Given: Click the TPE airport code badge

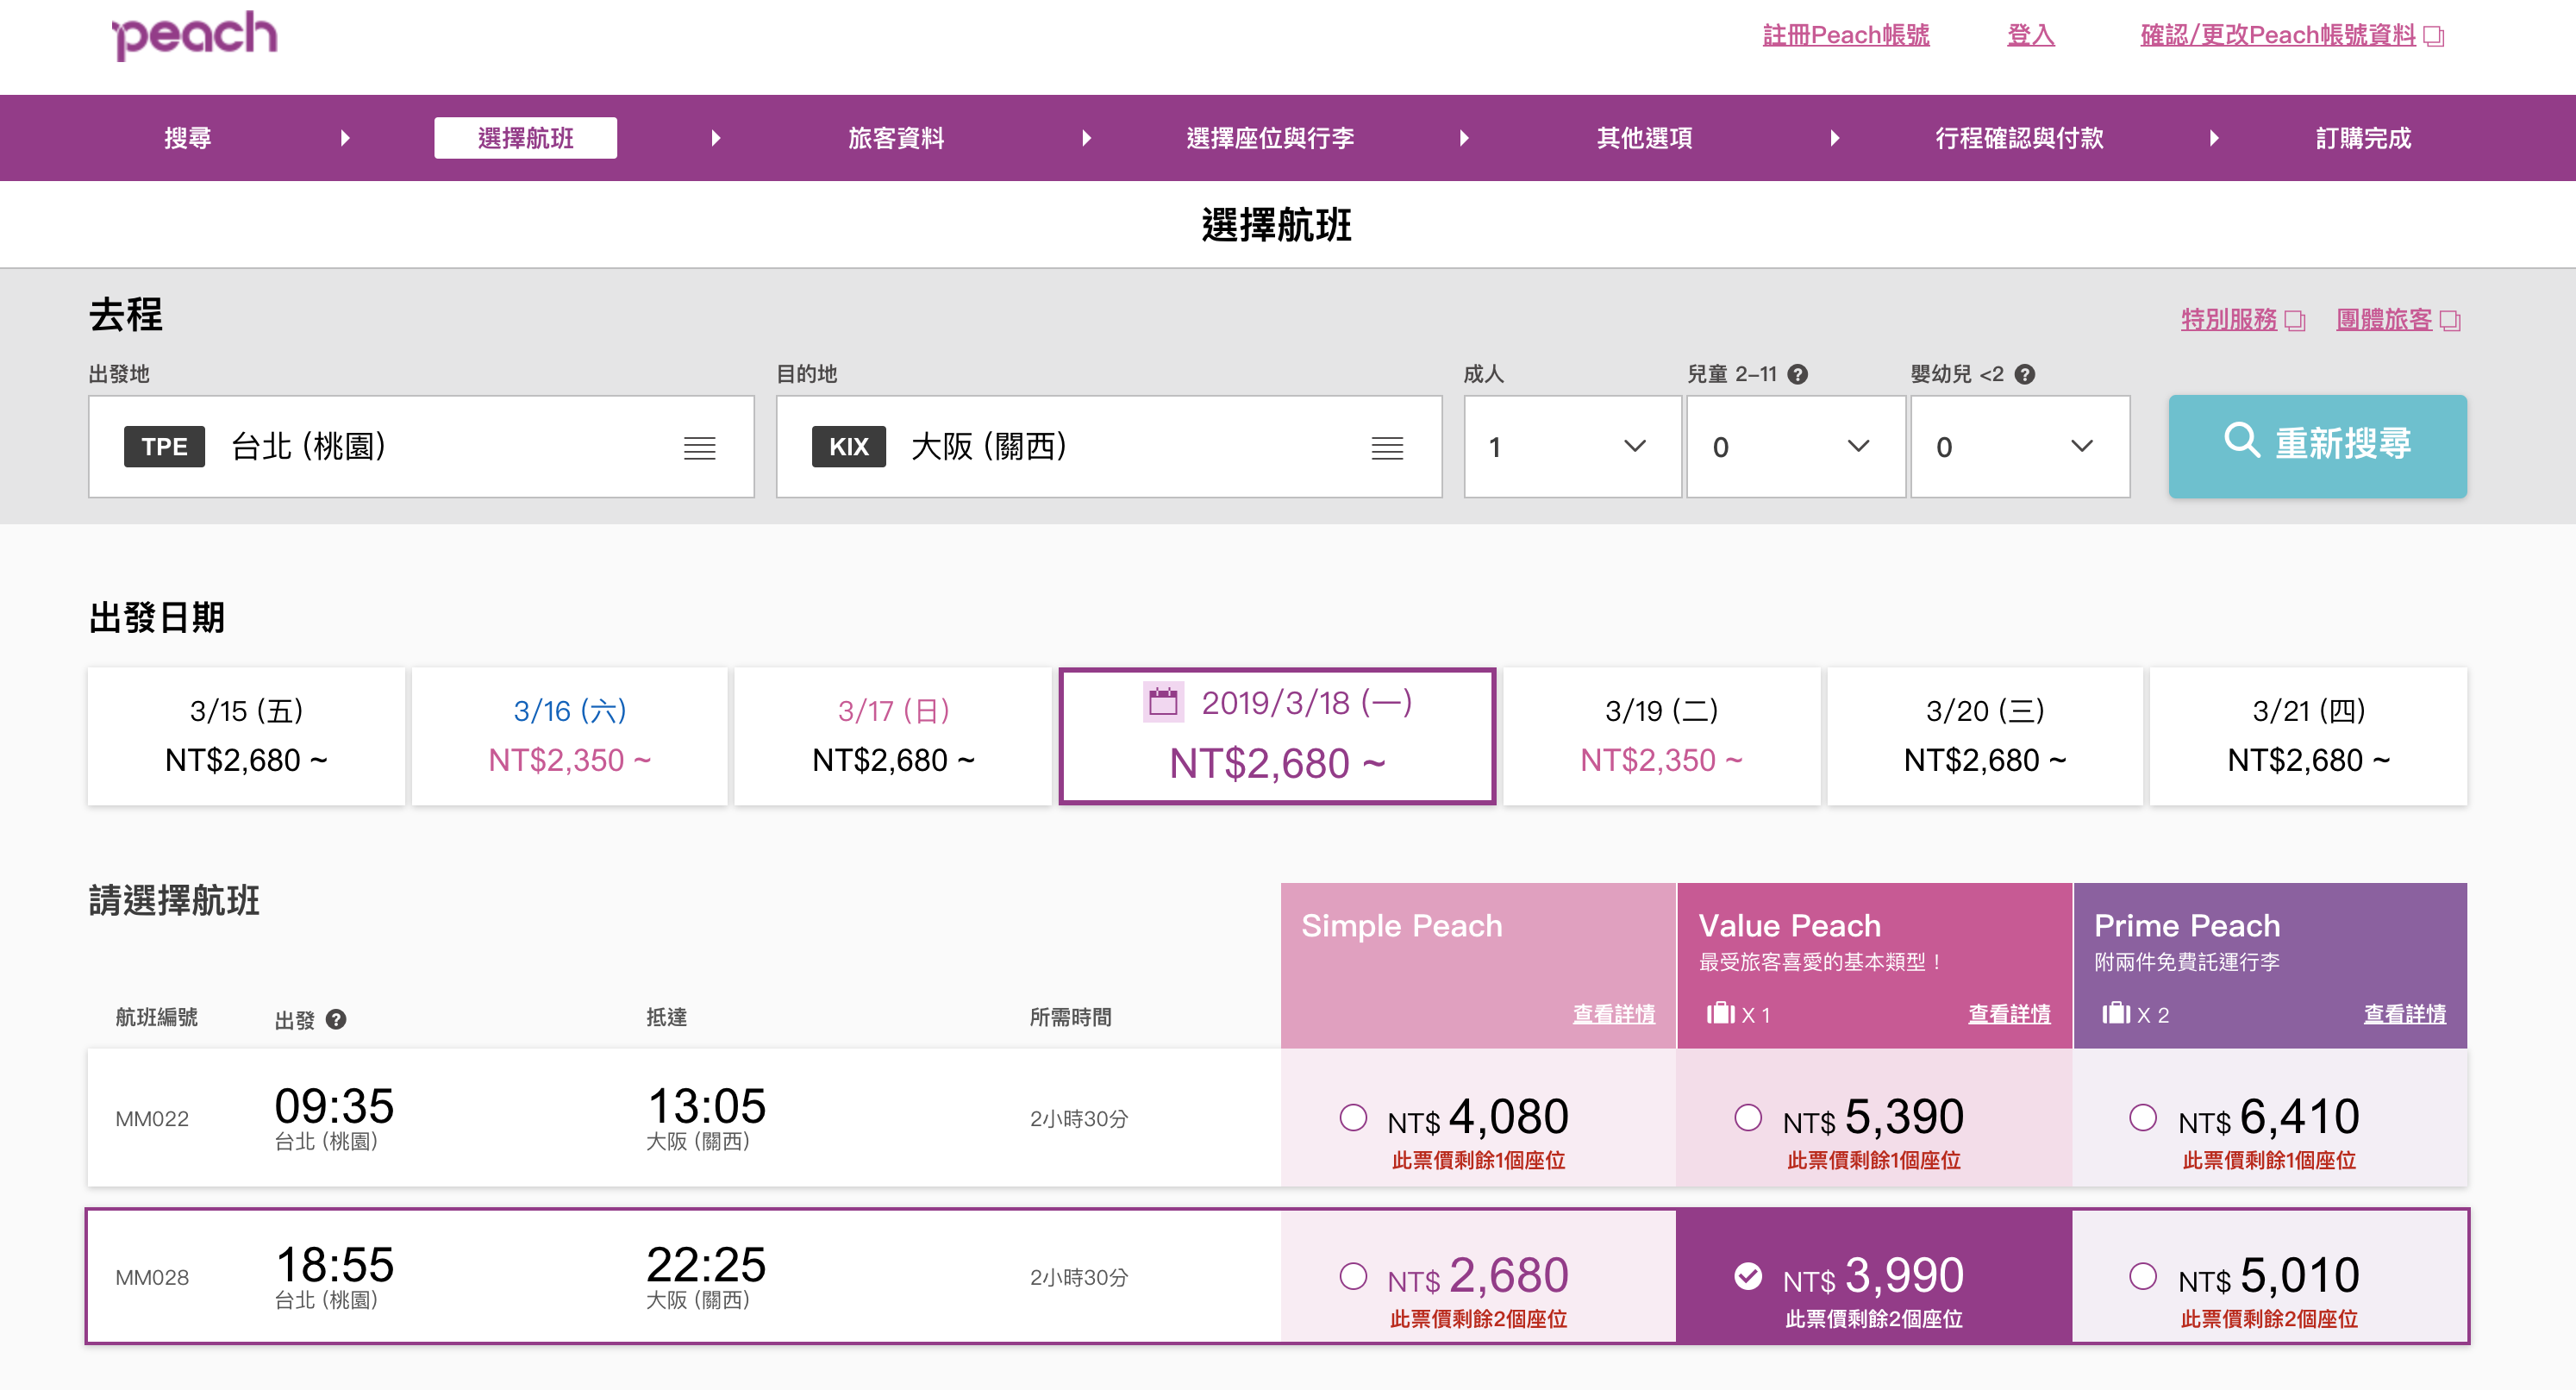Looking at the screenshot, I should point(164,447).
